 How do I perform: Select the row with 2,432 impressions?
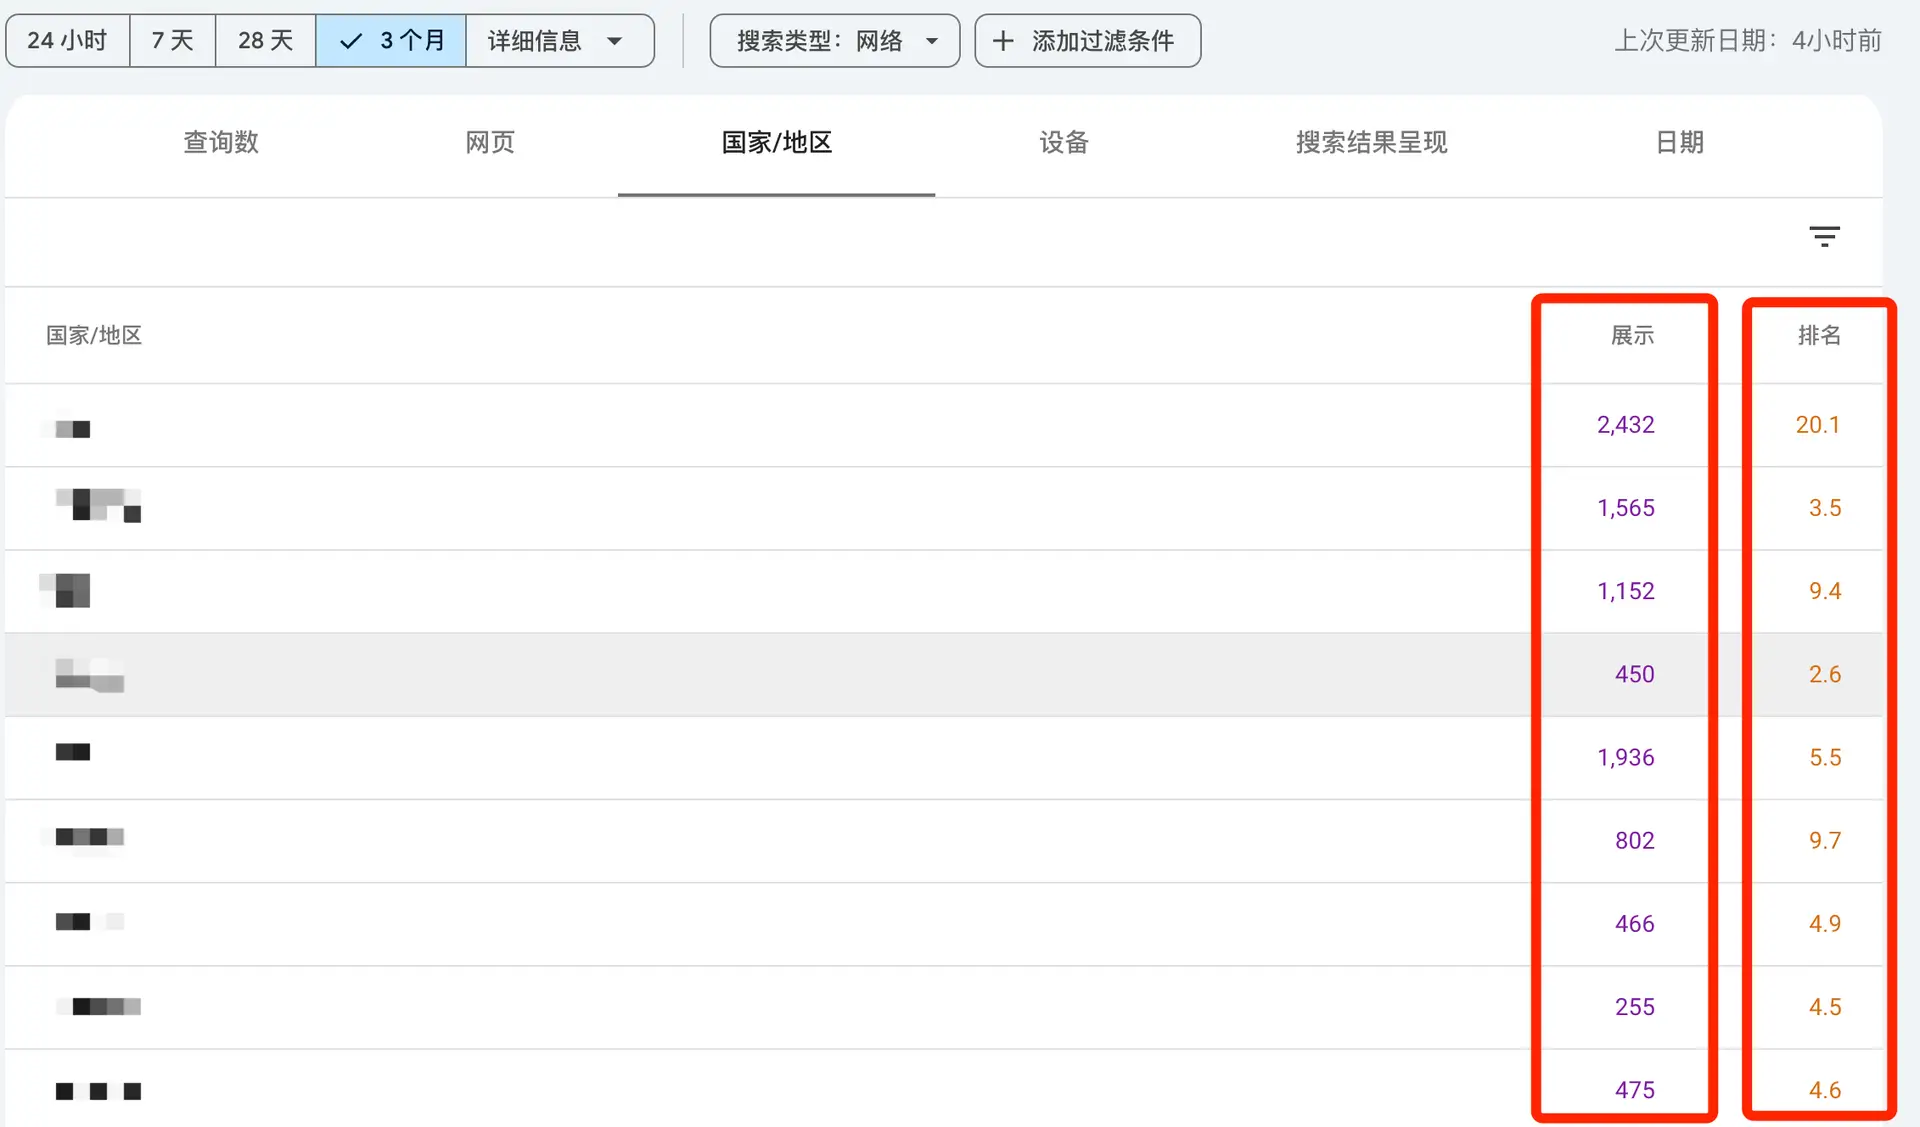click(944, 425)
